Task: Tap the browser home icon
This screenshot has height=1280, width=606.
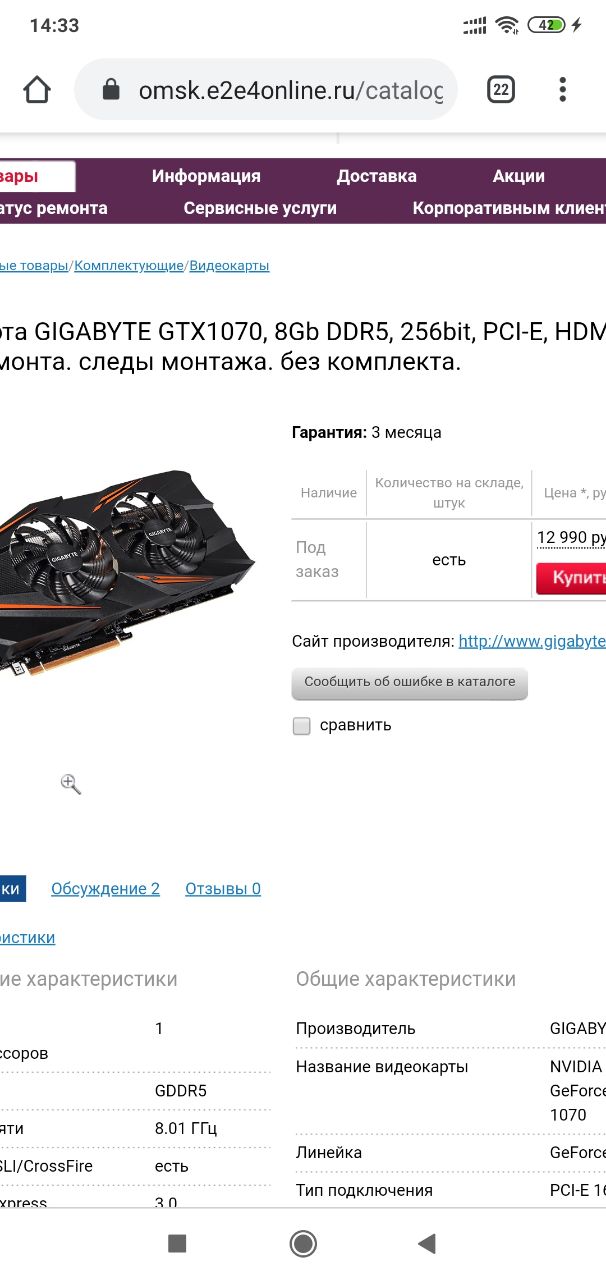Action: pos(37,90)
